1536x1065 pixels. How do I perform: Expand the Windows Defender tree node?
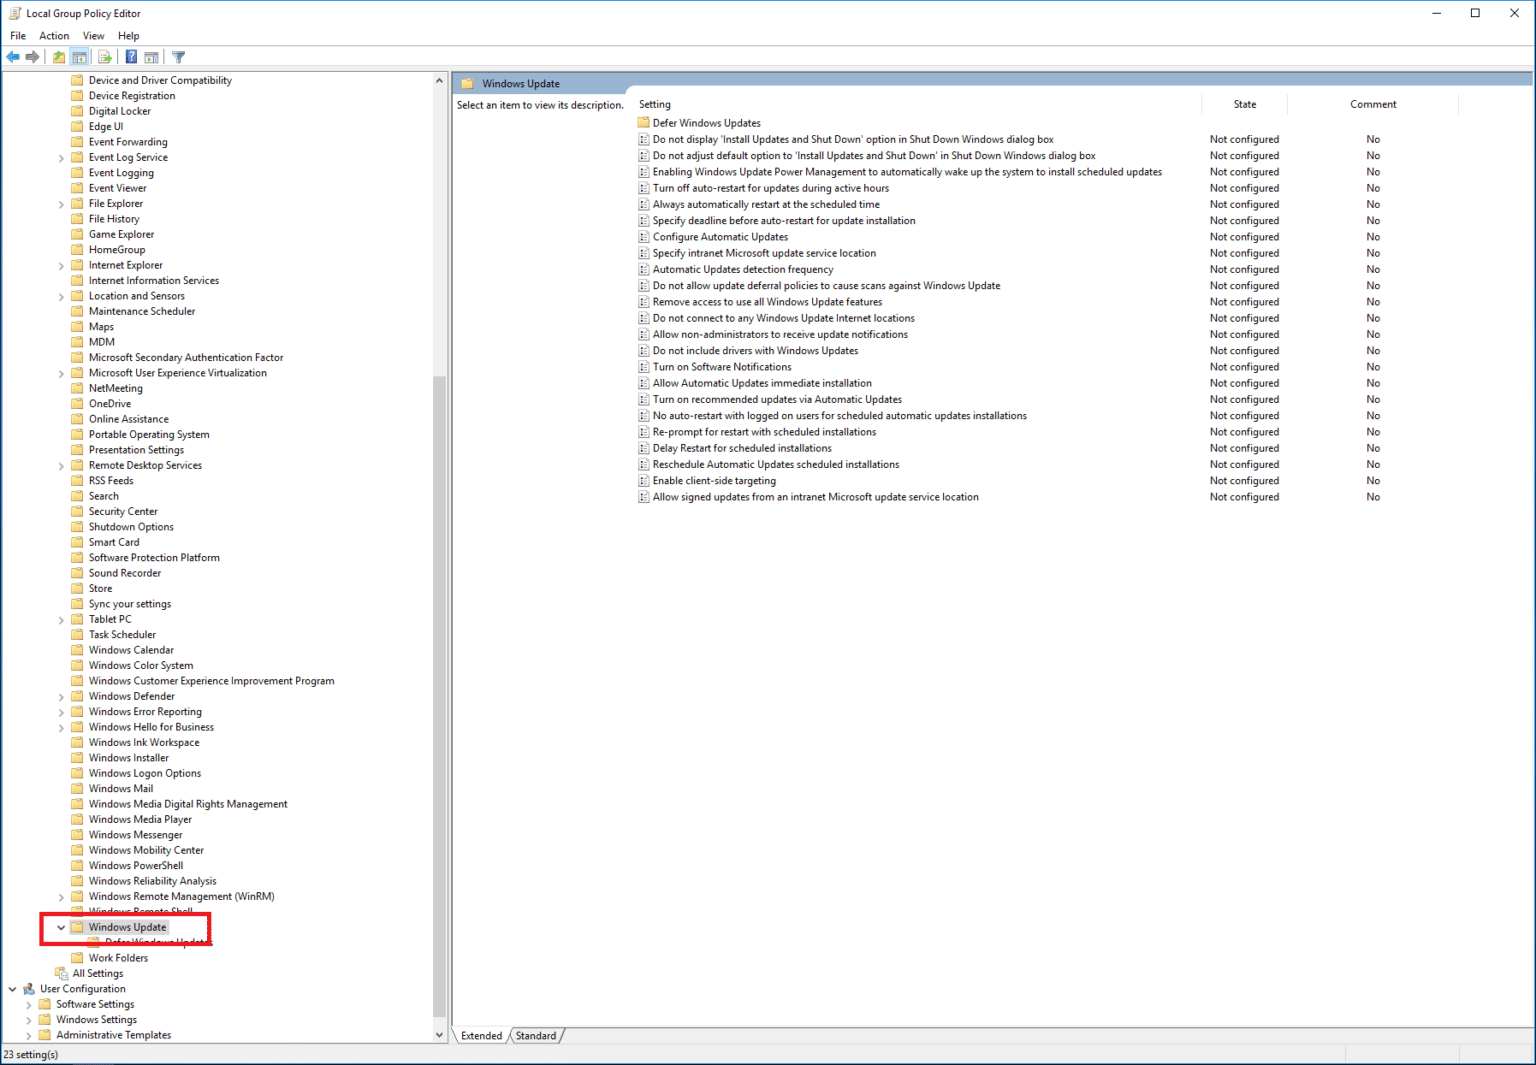click(x=62, y=695)
